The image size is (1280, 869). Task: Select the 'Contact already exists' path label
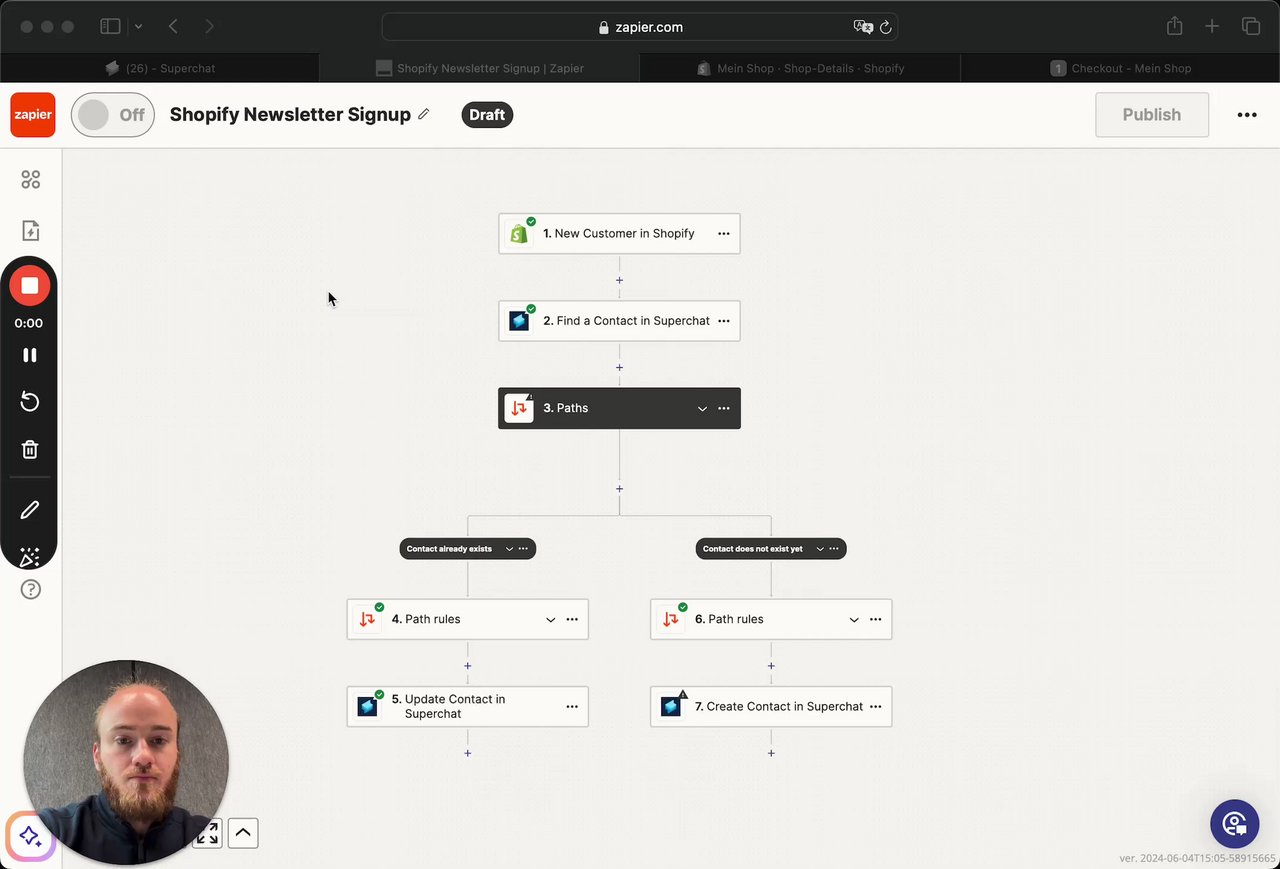[449, 549]
